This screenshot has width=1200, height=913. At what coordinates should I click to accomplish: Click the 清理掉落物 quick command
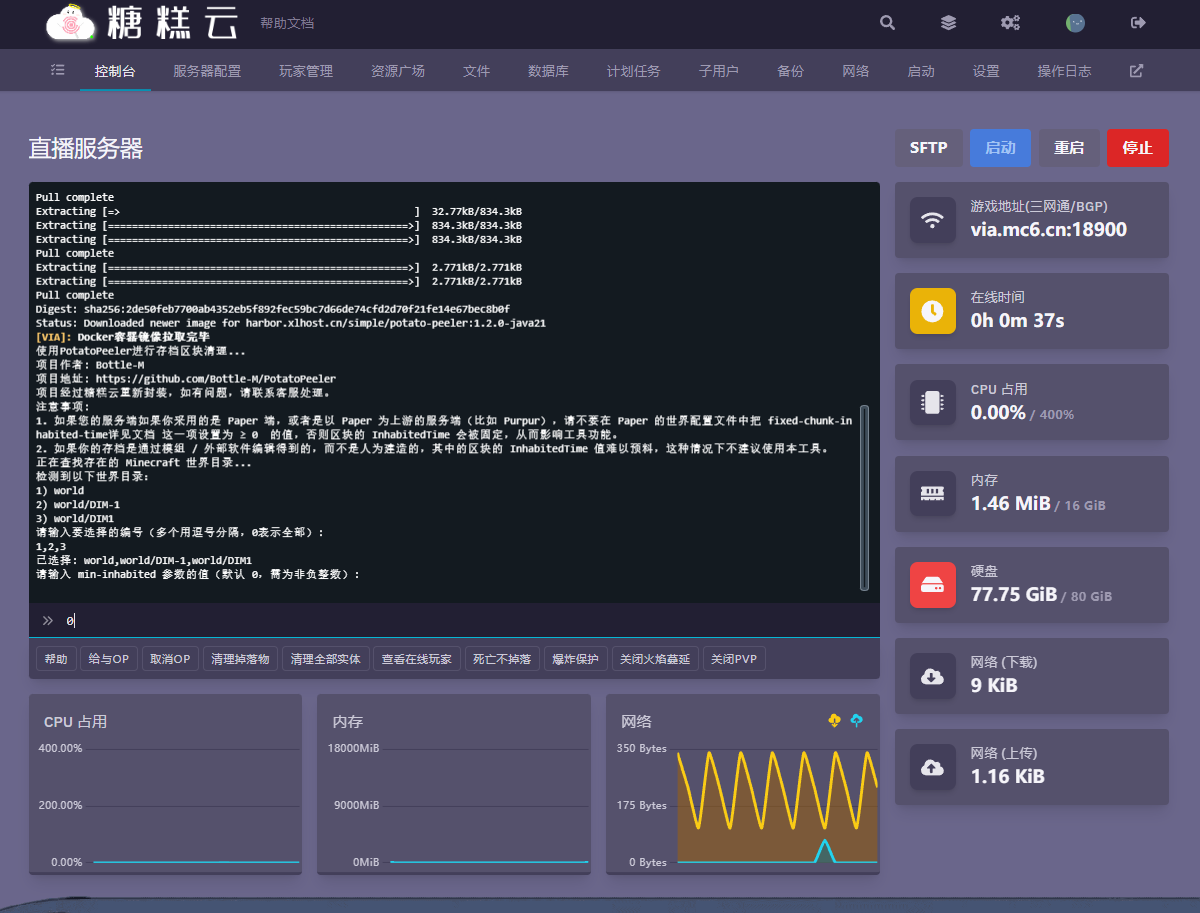[x=240, y=659]
